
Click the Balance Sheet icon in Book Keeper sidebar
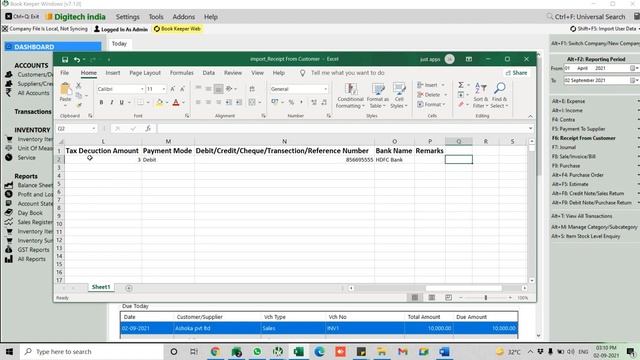coord(9,185)
